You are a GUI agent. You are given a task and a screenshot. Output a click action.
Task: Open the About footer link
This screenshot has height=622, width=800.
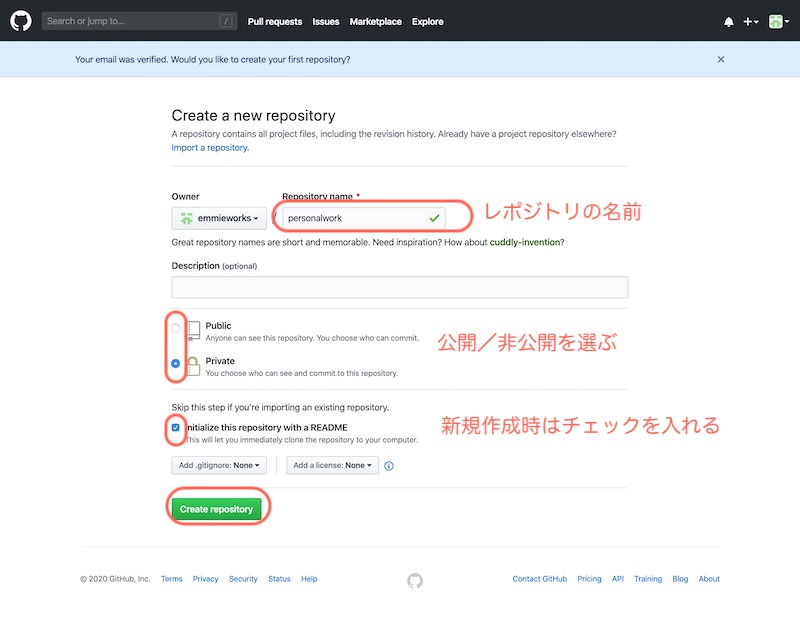point(709,579)
